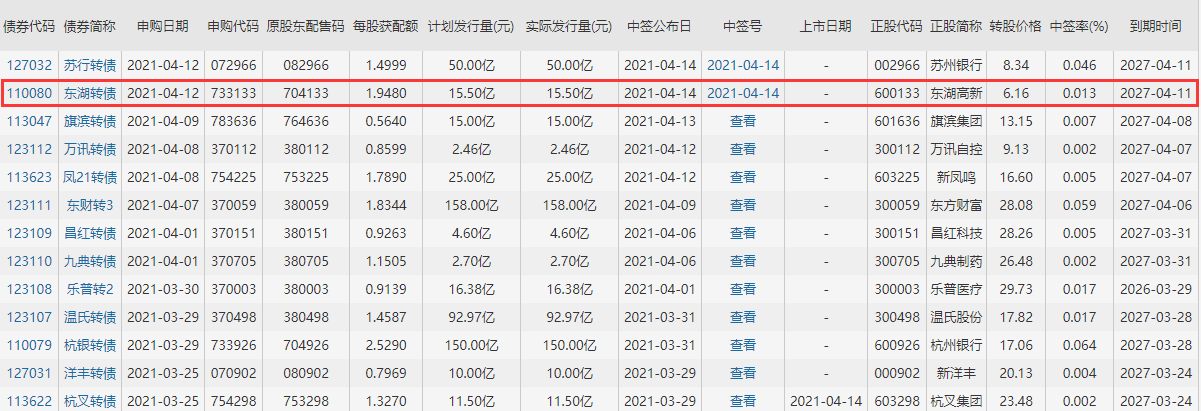Open the 东湖转债 bond name link
The height and width of the screenshot is (411, 1201).
(90, 93)
